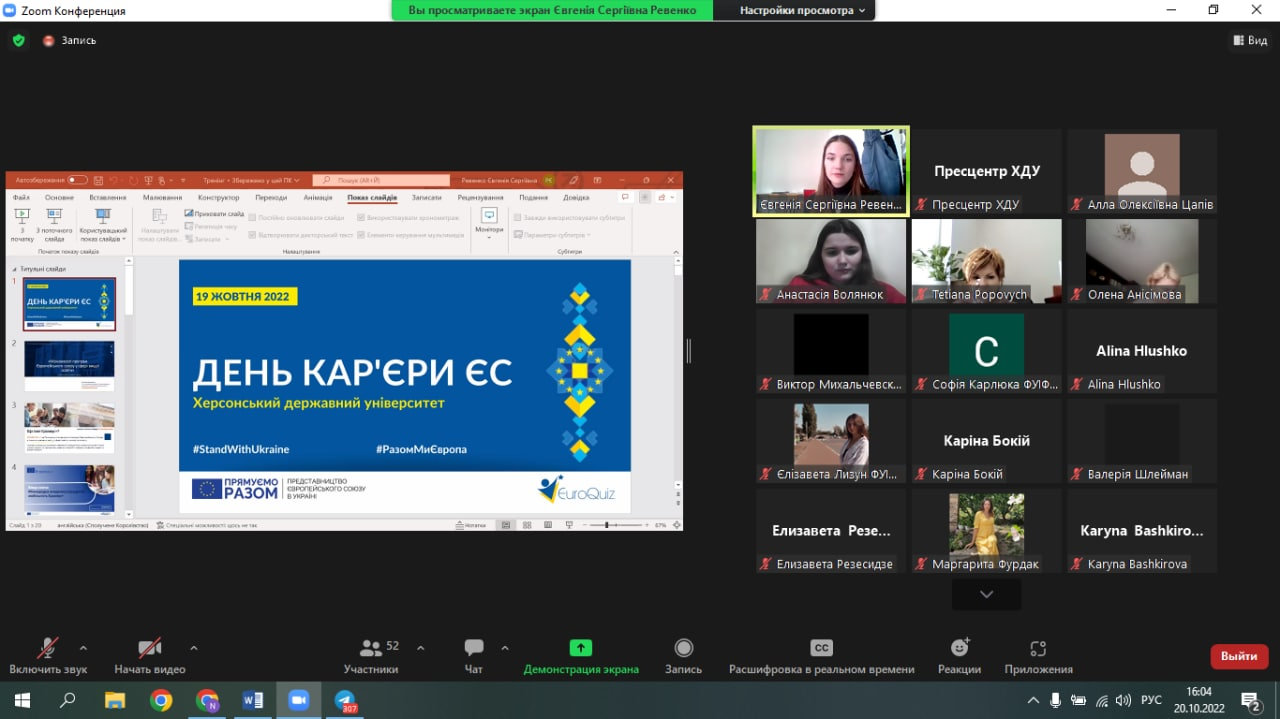Open Параметри субтитрів dropdown
This screenshot has height=719, width=1280.
tap(552, 235)
